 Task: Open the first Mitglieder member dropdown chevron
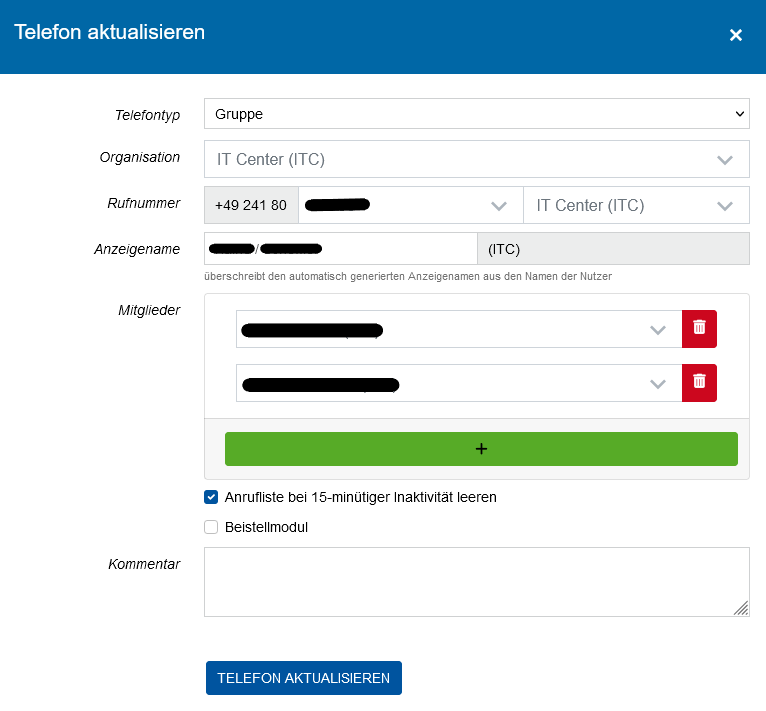coord(658,329)
